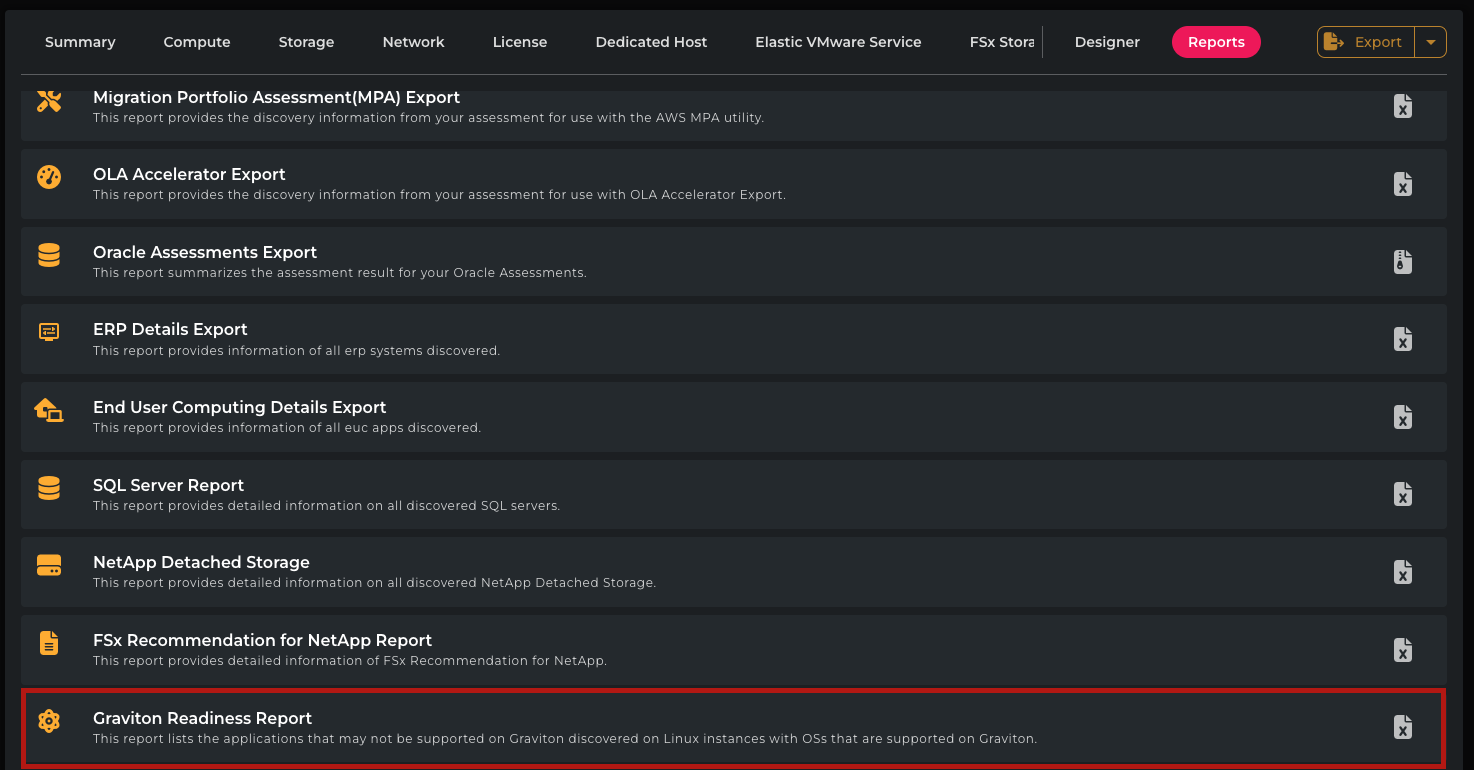Viewport: 1474px width, 770px height.
Task: Select the Designer tab
Action: [x=1107, y=42]
